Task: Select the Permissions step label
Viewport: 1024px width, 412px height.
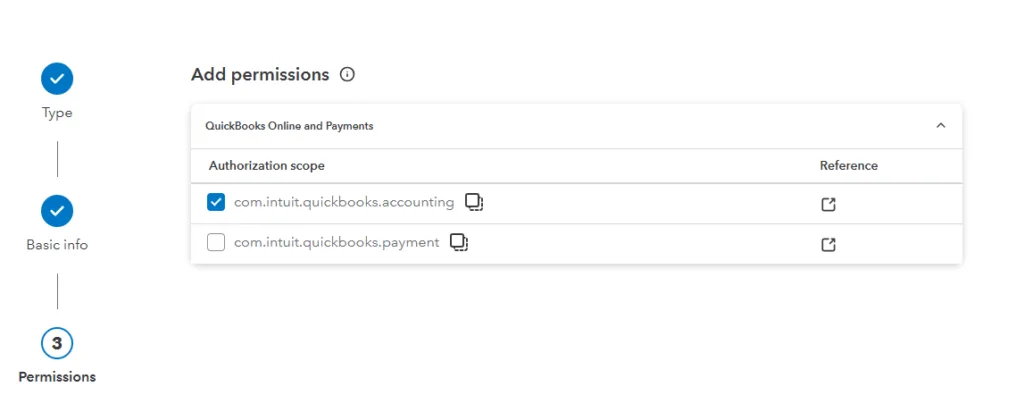Action: 57,377
